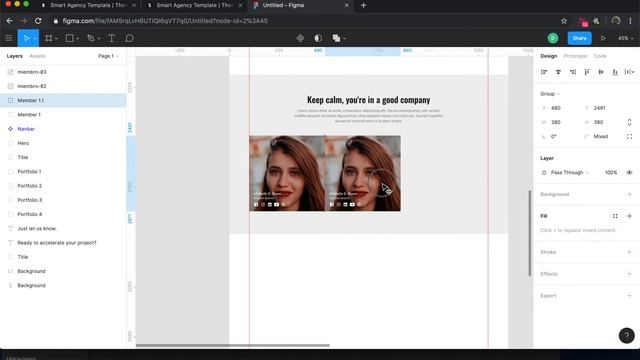Select the Navbar component layer
Viewport: 640px width, 360px height.
63,129
